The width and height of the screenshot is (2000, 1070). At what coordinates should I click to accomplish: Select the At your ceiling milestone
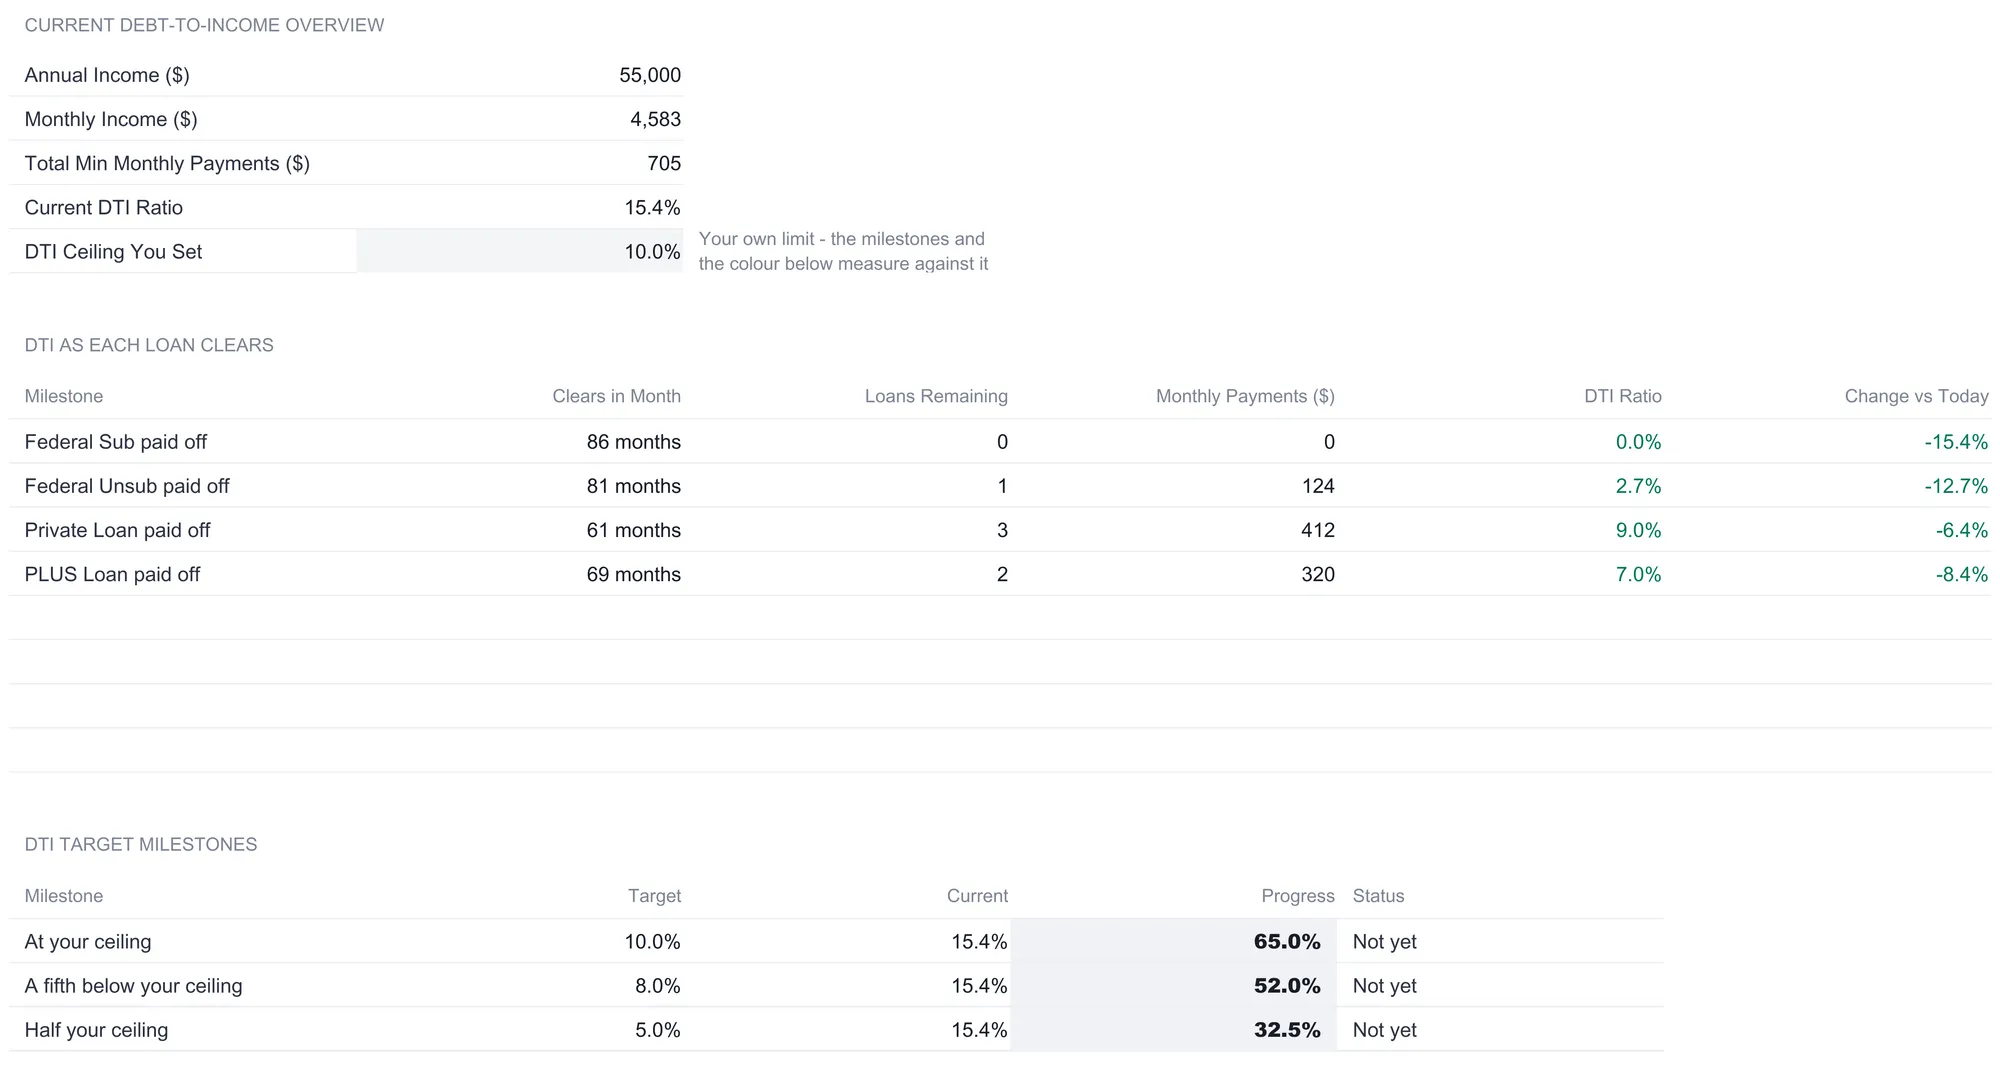point(88,941)
